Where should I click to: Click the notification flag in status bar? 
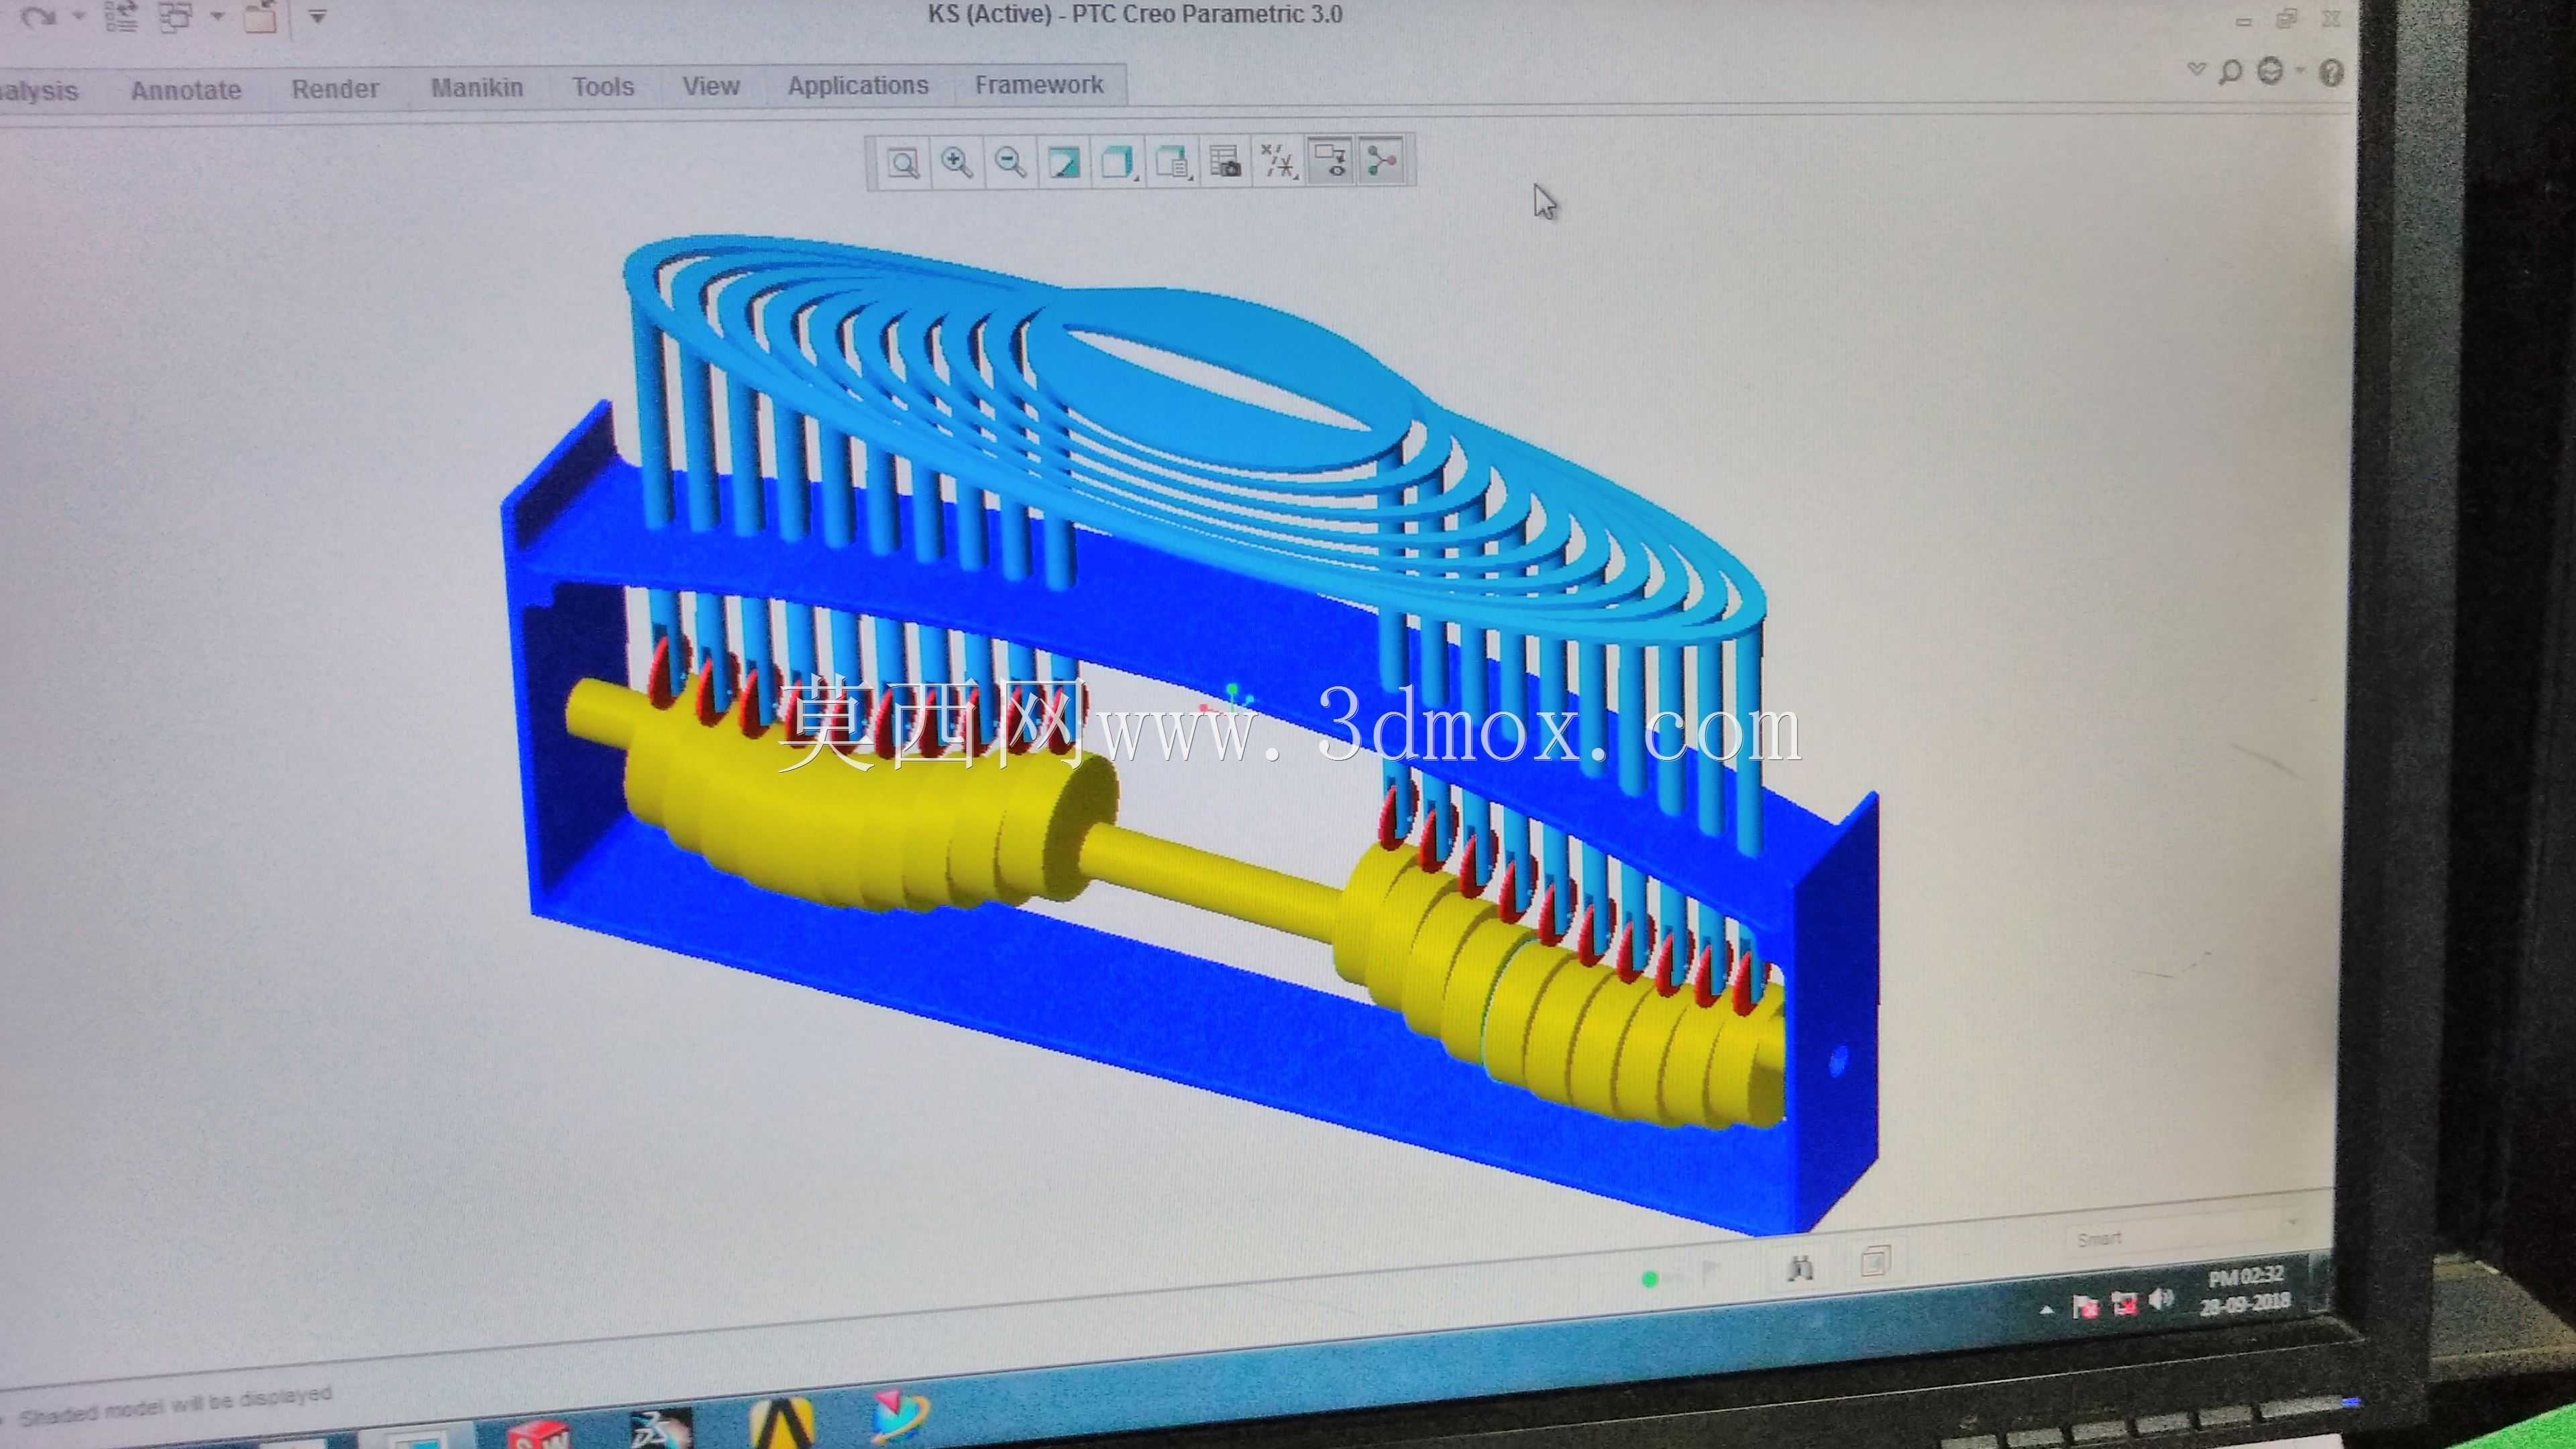point(1710,1273)
